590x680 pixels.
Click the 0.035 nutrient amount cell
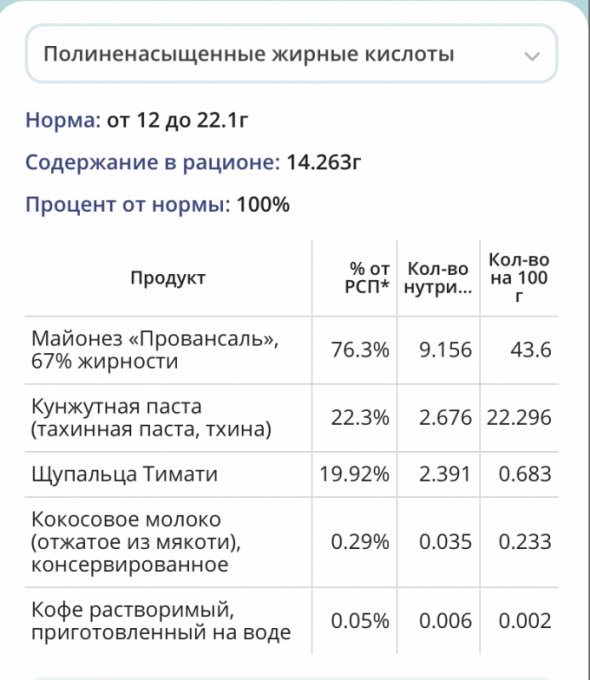click(445, 542)
